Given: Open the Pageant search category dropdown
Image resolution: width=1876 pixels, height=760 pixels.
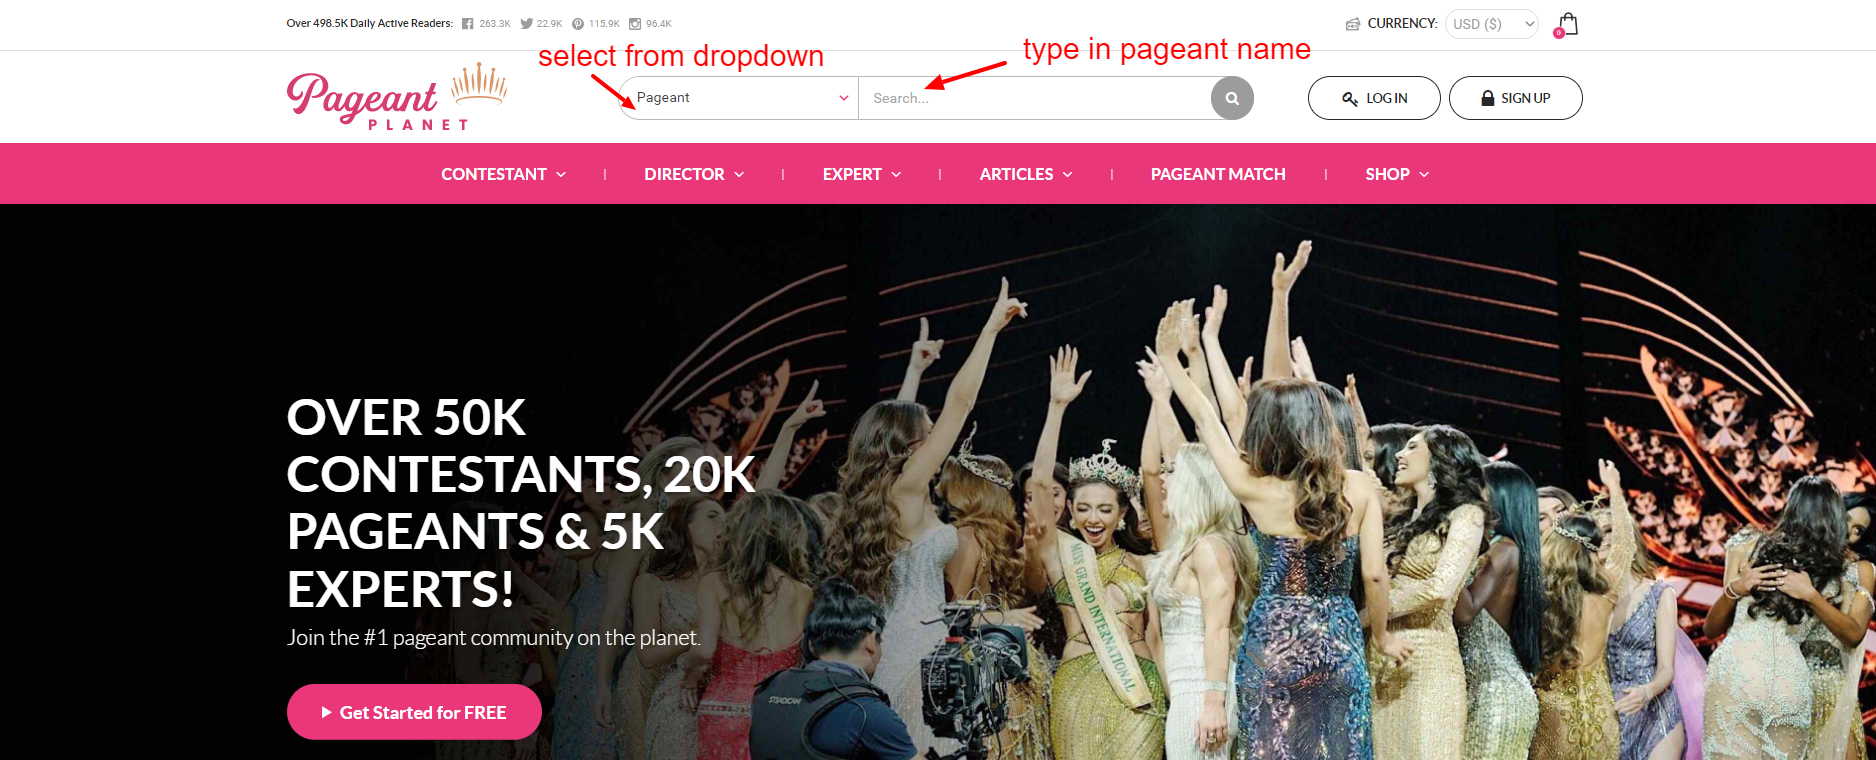Looking at the screenshot, I should (739, 98).
